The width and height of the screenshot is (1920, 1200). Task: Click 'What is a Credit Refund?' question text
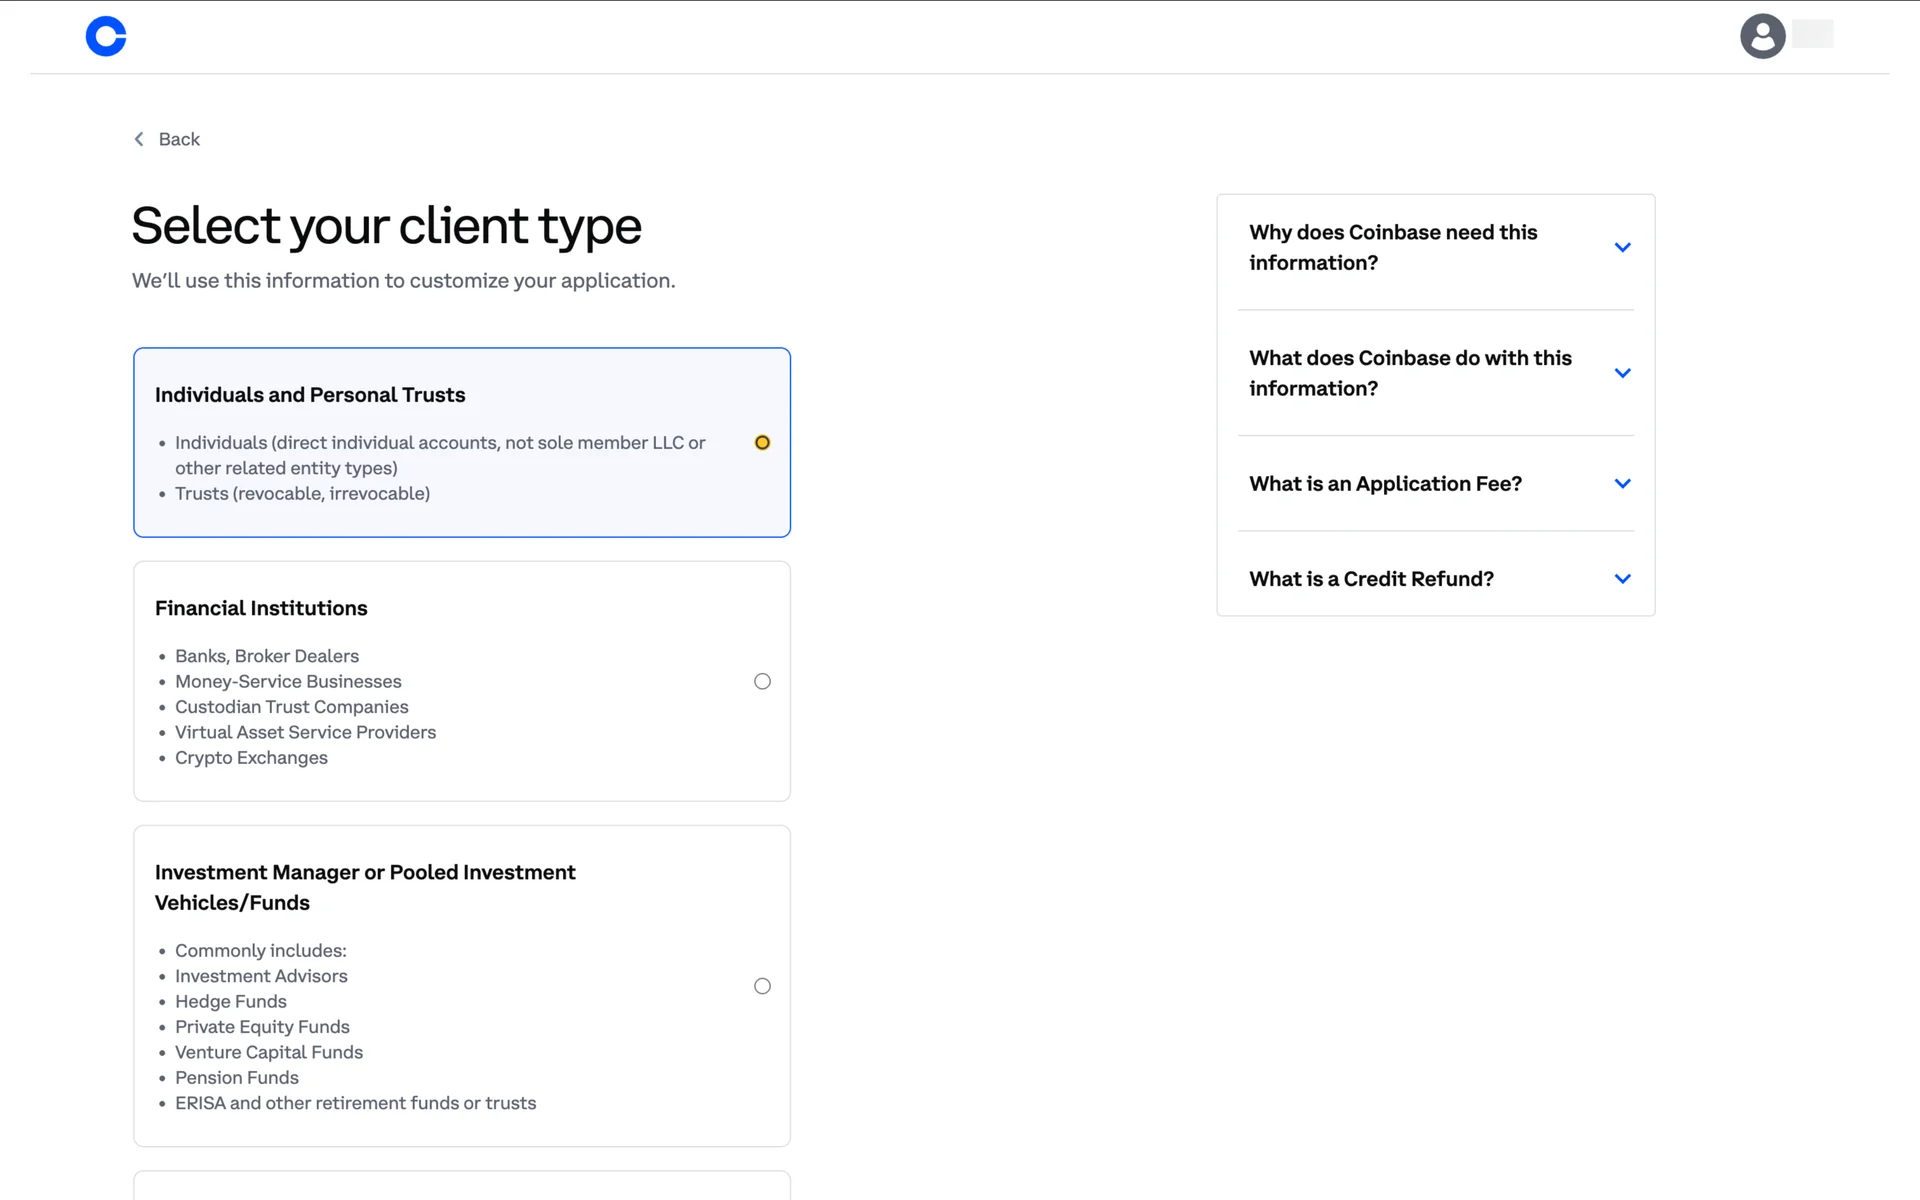[x=1371, y=579]
